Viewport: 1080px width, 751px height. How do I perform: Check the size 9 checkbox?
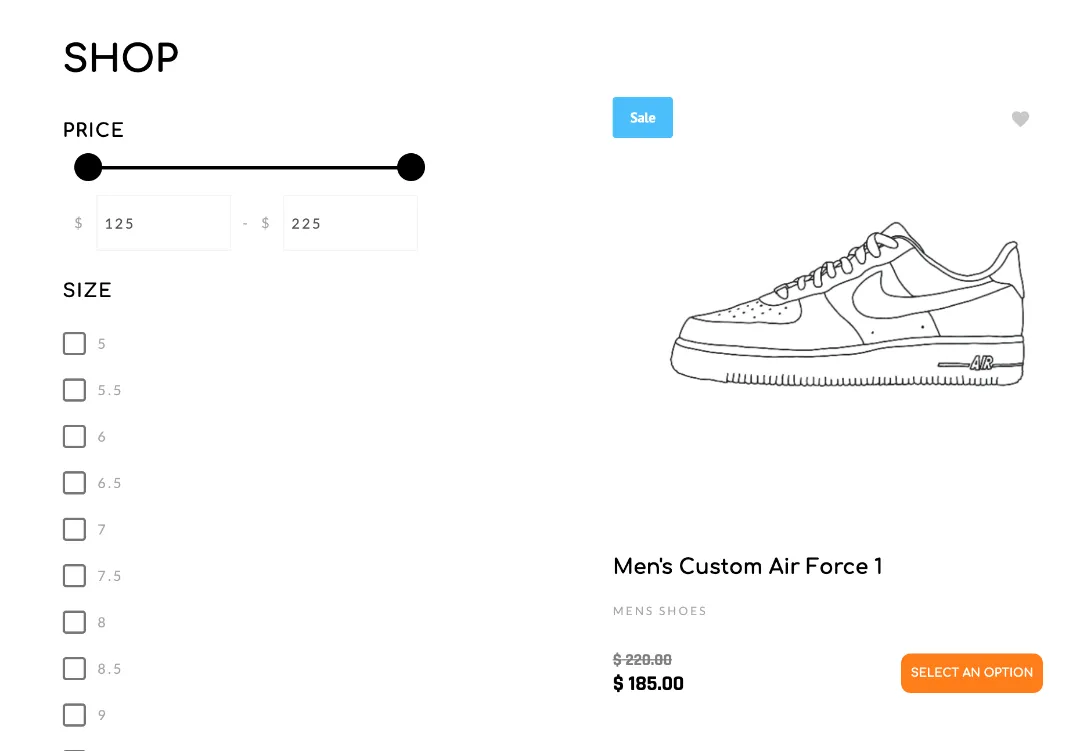[74, 715]
